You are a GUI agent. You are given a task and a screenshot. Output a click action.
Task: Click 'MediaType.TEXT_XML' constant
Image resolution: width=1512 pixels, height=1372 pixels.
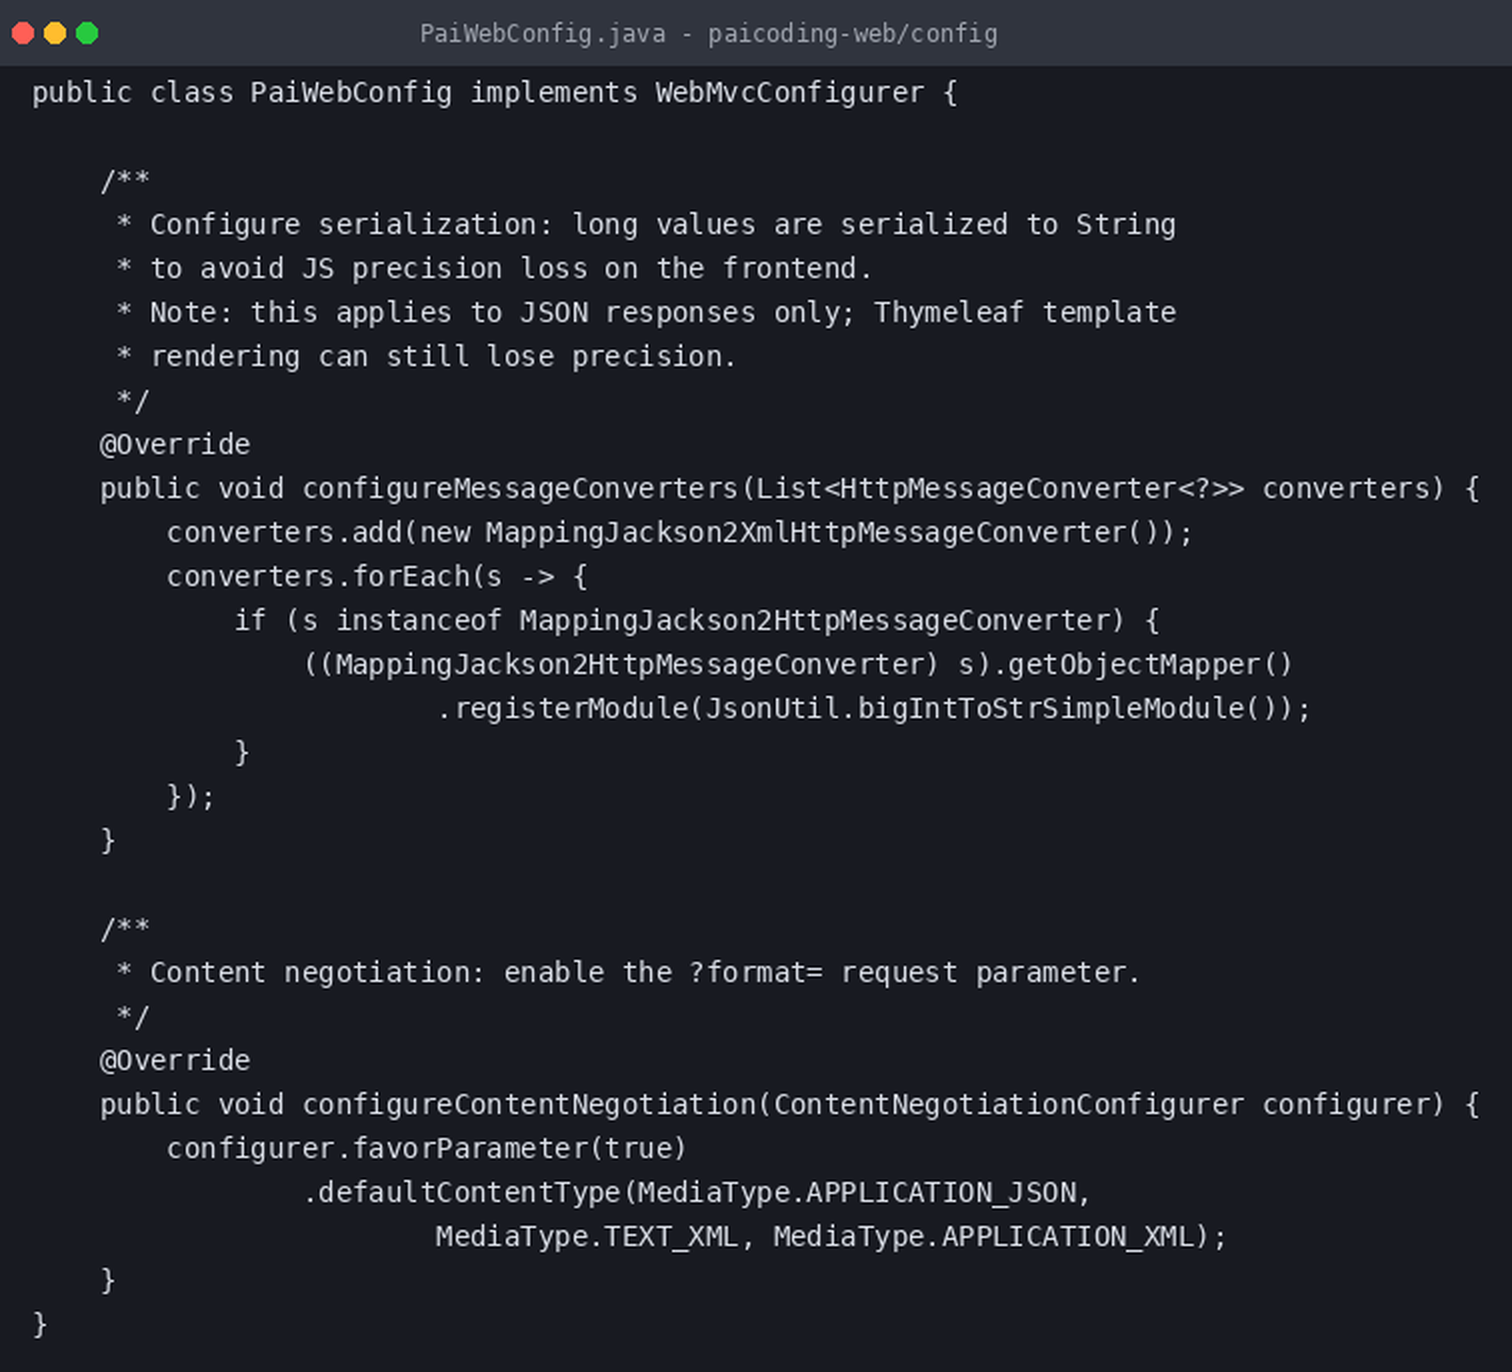pyautogui.click(x=587, y=1237)
